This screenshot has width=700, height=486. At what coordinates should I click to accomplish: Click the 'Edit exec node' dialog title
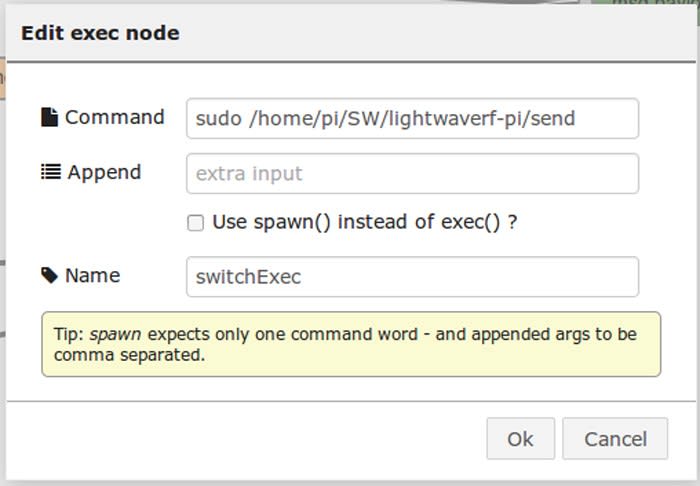pyautogui.click(x=100, y=33)
